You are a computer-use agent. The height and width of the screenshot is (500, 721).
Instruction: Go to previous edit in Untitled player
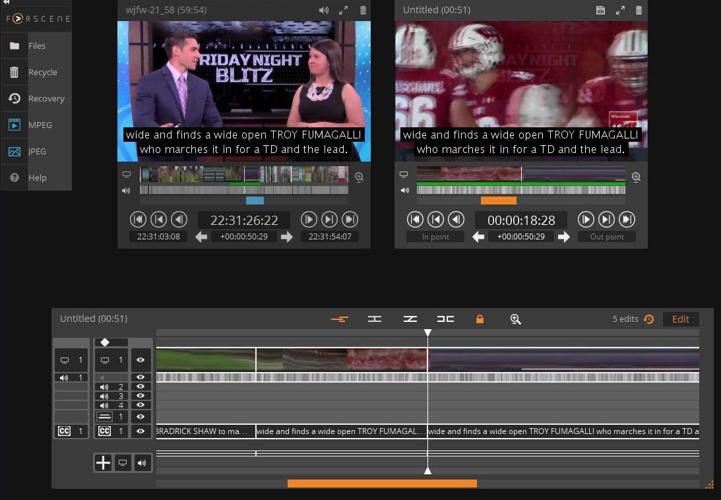point(436,219)
